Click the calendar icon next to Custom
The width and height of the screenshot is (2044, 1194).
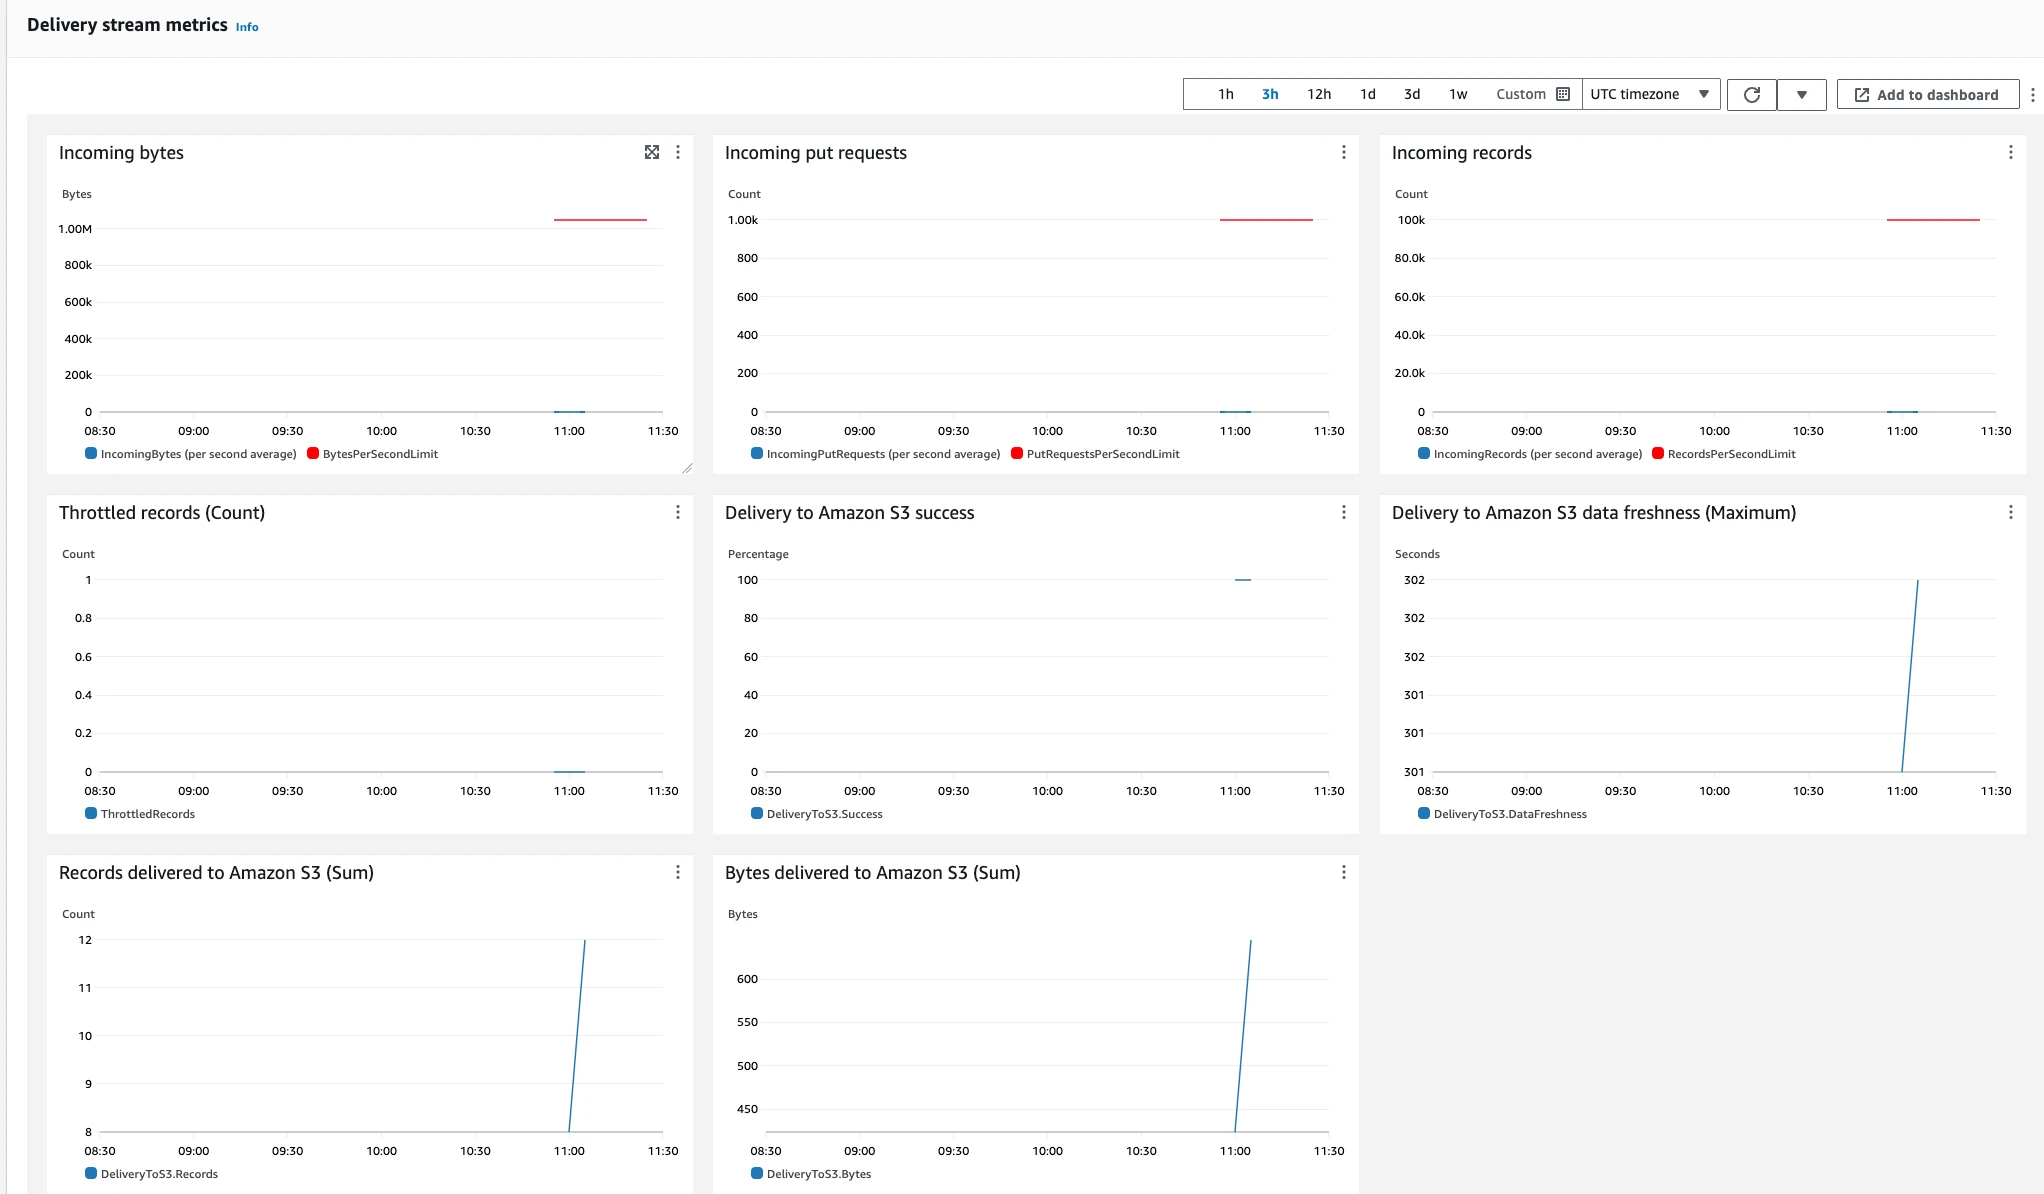[1563, 94]
